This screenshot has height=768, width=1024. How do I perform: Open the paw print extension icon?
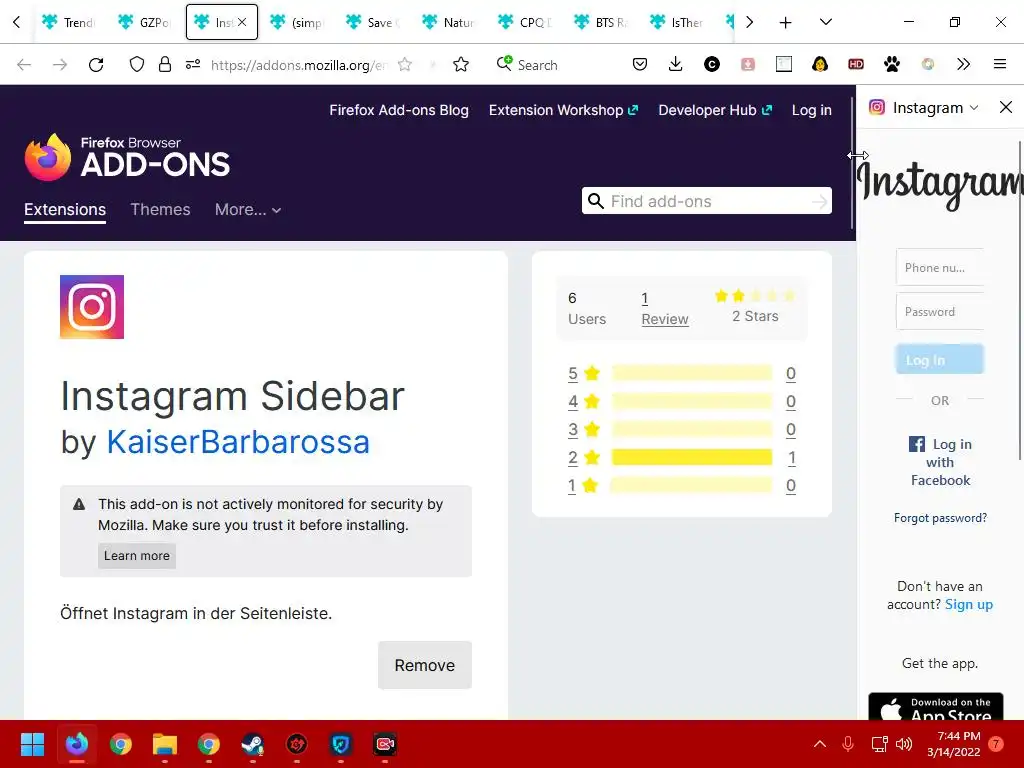coord(891,64)
